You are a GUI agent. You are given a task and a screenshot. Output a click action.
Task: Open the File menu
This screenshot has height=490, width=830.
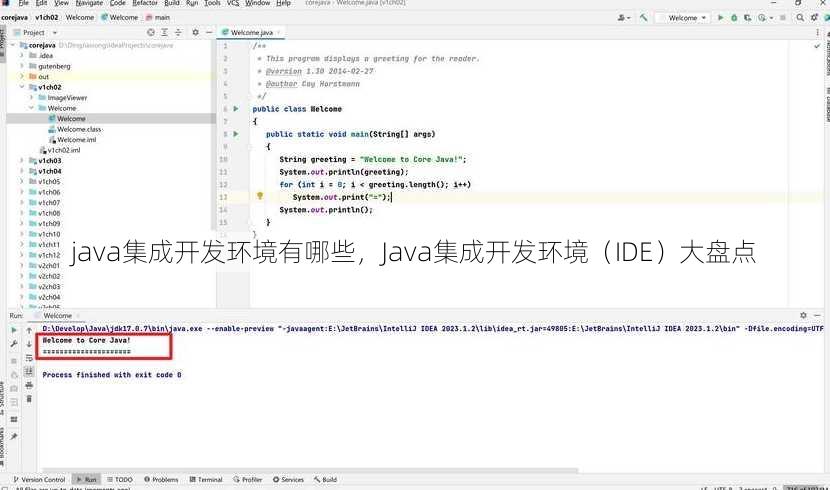point(23,3)
